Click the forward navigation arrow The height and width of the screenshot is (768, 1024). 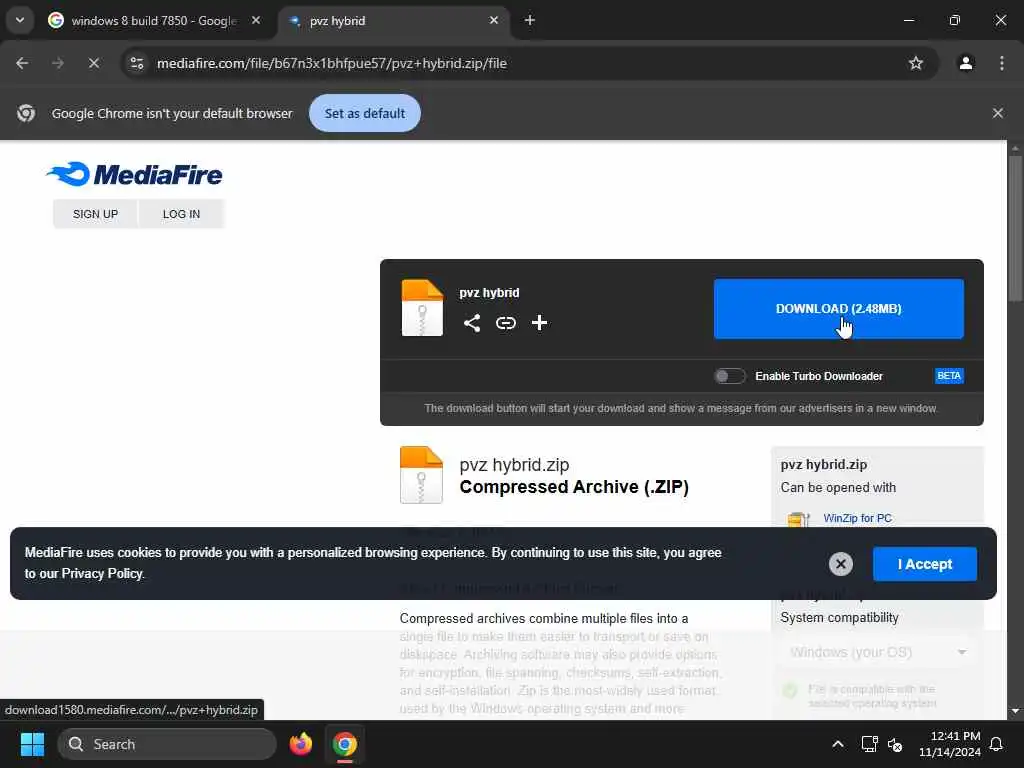click(x=57, y=63)
